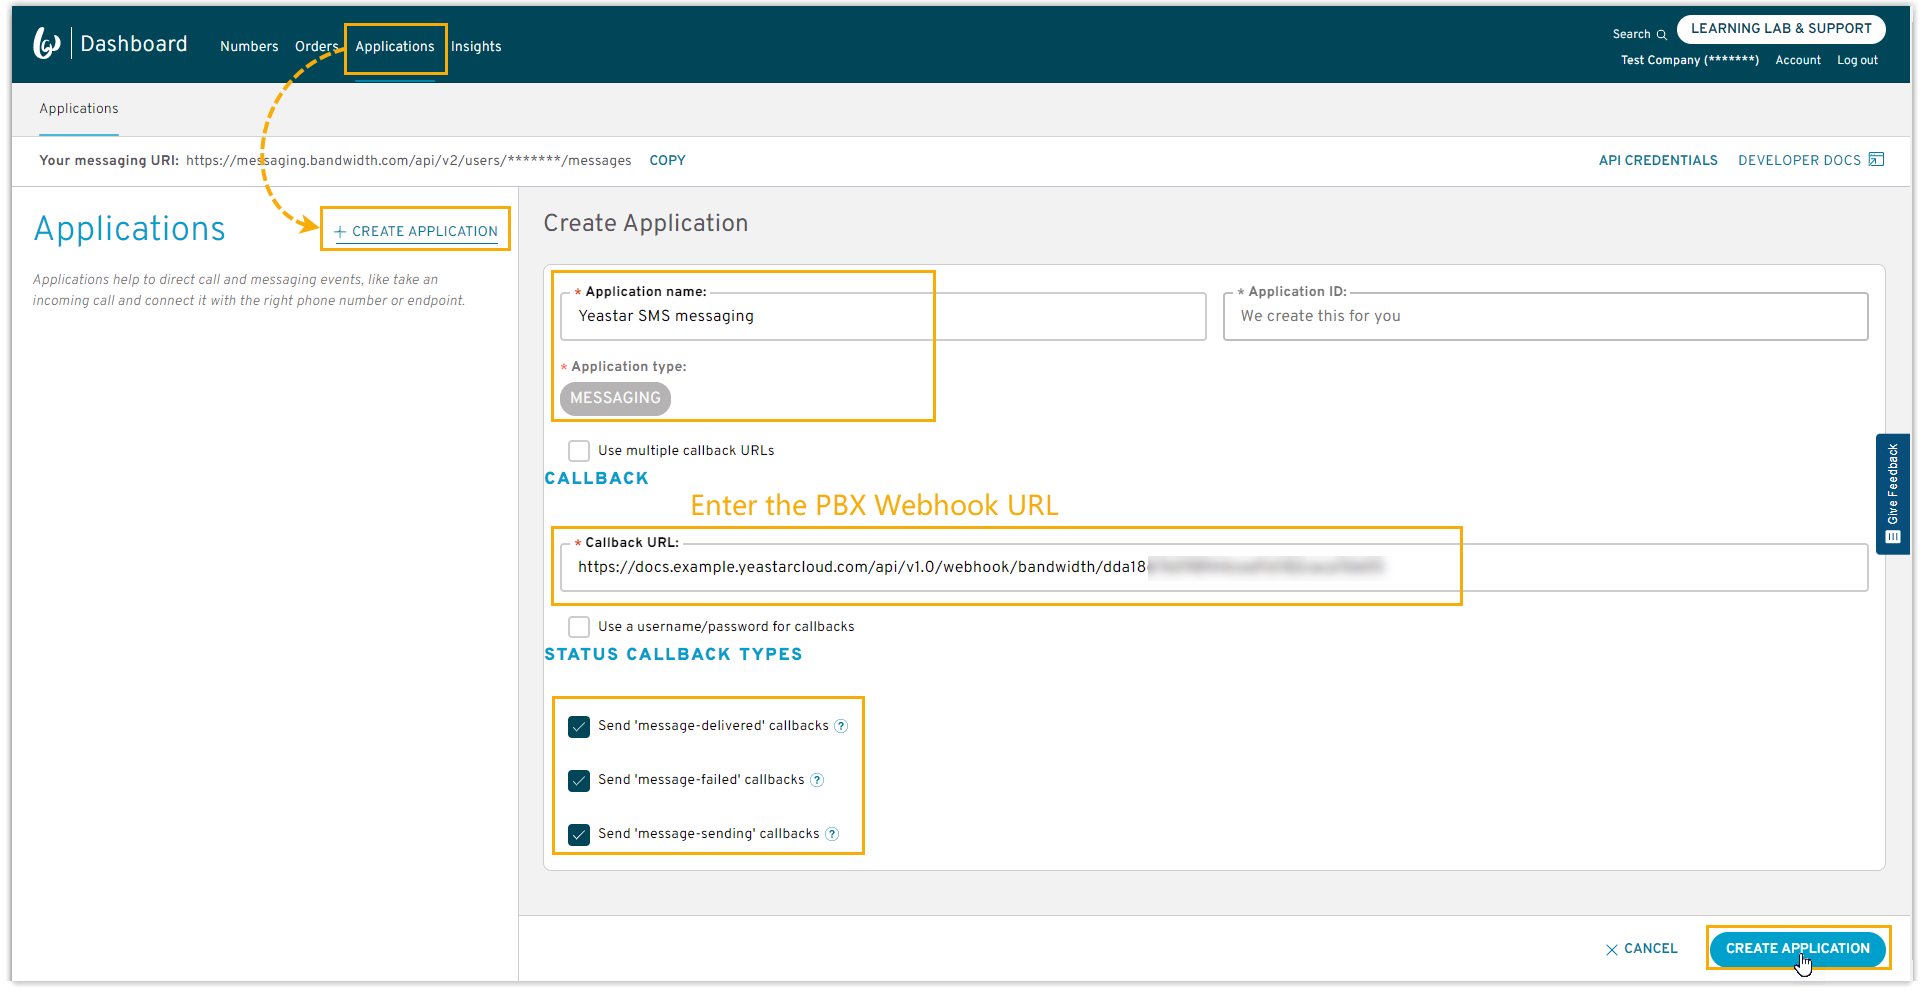
Task: Uncheck Send 'message-failed' callbacks
Action: (x=579, y=781)
